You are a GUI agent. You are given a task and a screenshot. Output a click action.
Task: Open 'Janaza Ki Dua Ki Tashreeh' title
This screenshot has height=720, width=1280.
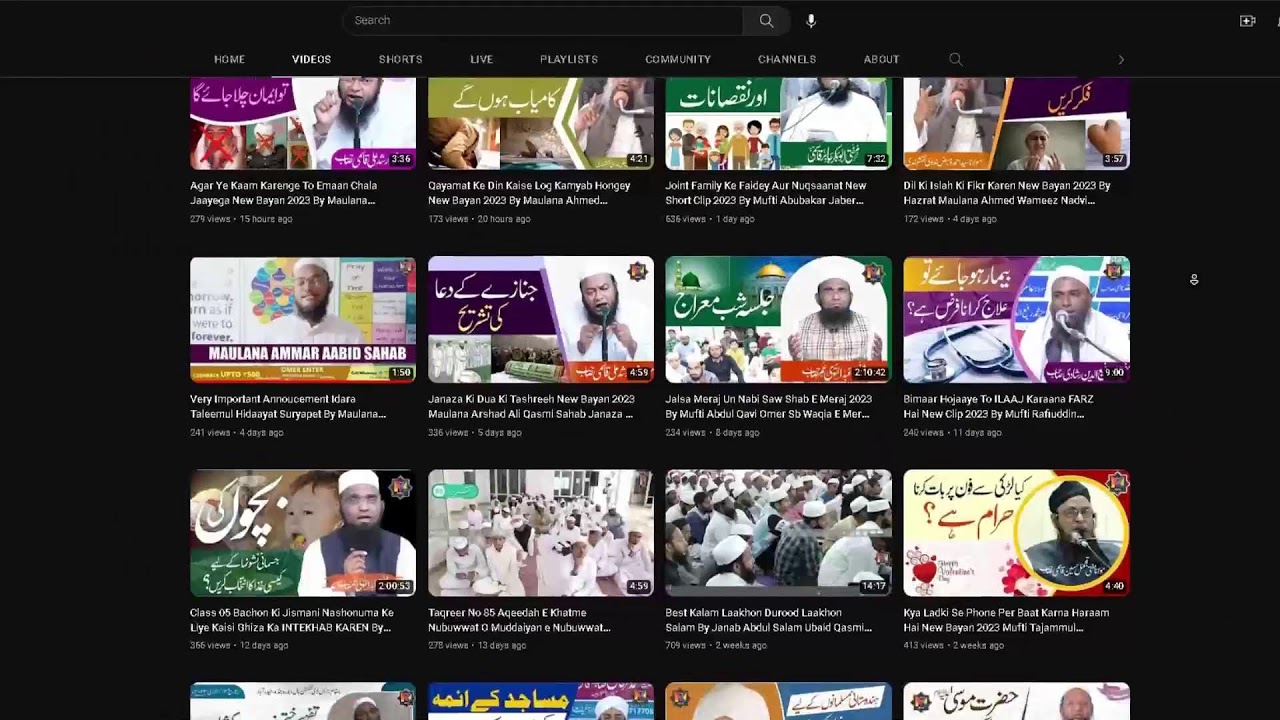coord(531,406)
